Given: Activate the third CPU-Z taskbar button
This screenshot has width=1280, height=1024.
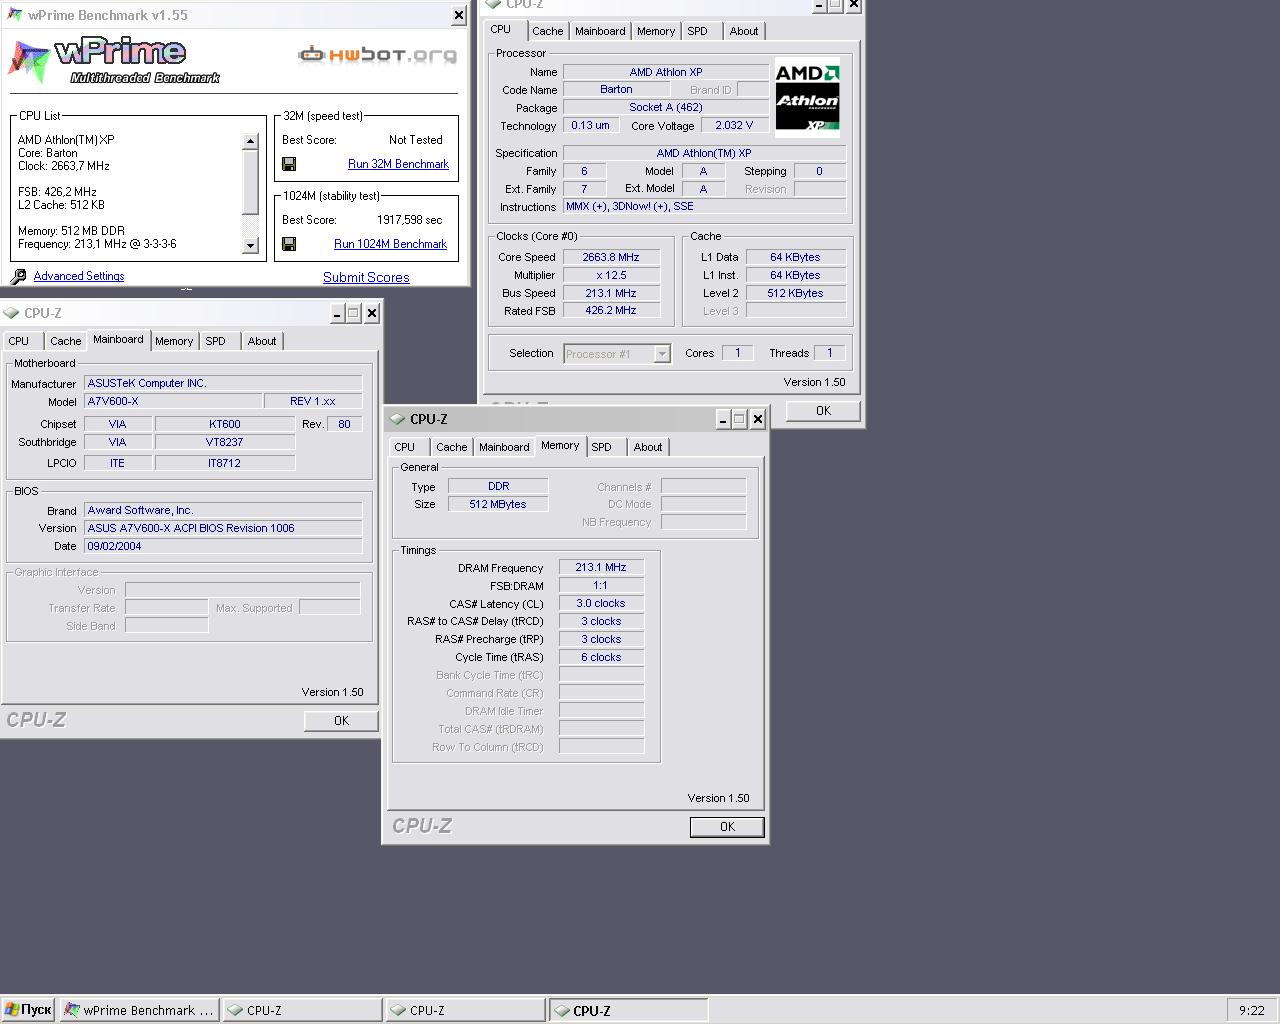Looking at the screenshot, I should pyautogui.click(x=628, y=1010).
